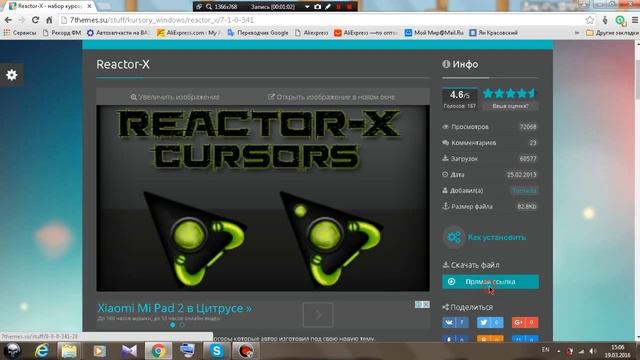Viewport: 640px width, 360px height.
Task: Click the recorder magnifier resolution icon
Action: (x=209, y=7)
